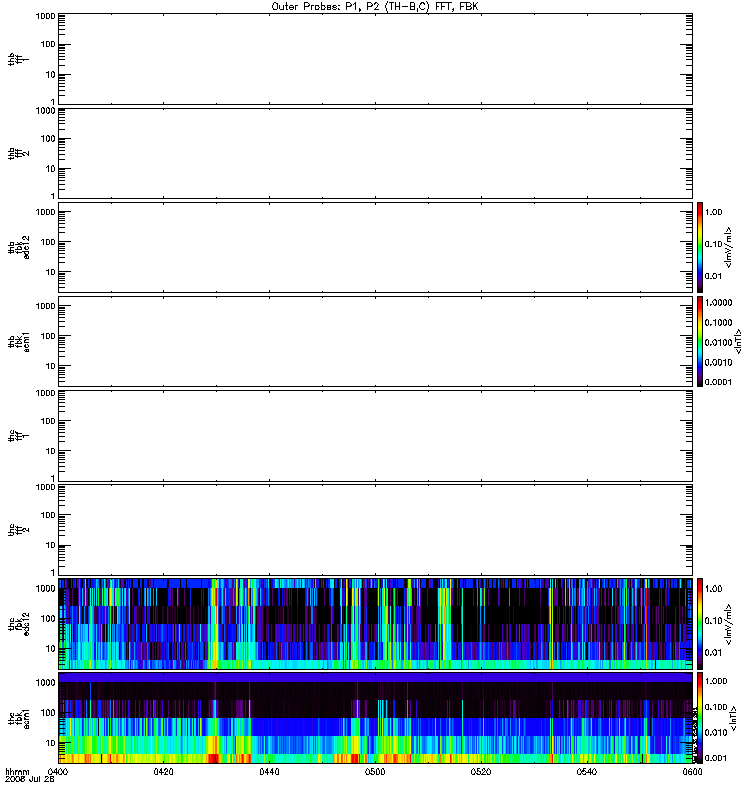Click the 0600 time axis label

point(692,771)
